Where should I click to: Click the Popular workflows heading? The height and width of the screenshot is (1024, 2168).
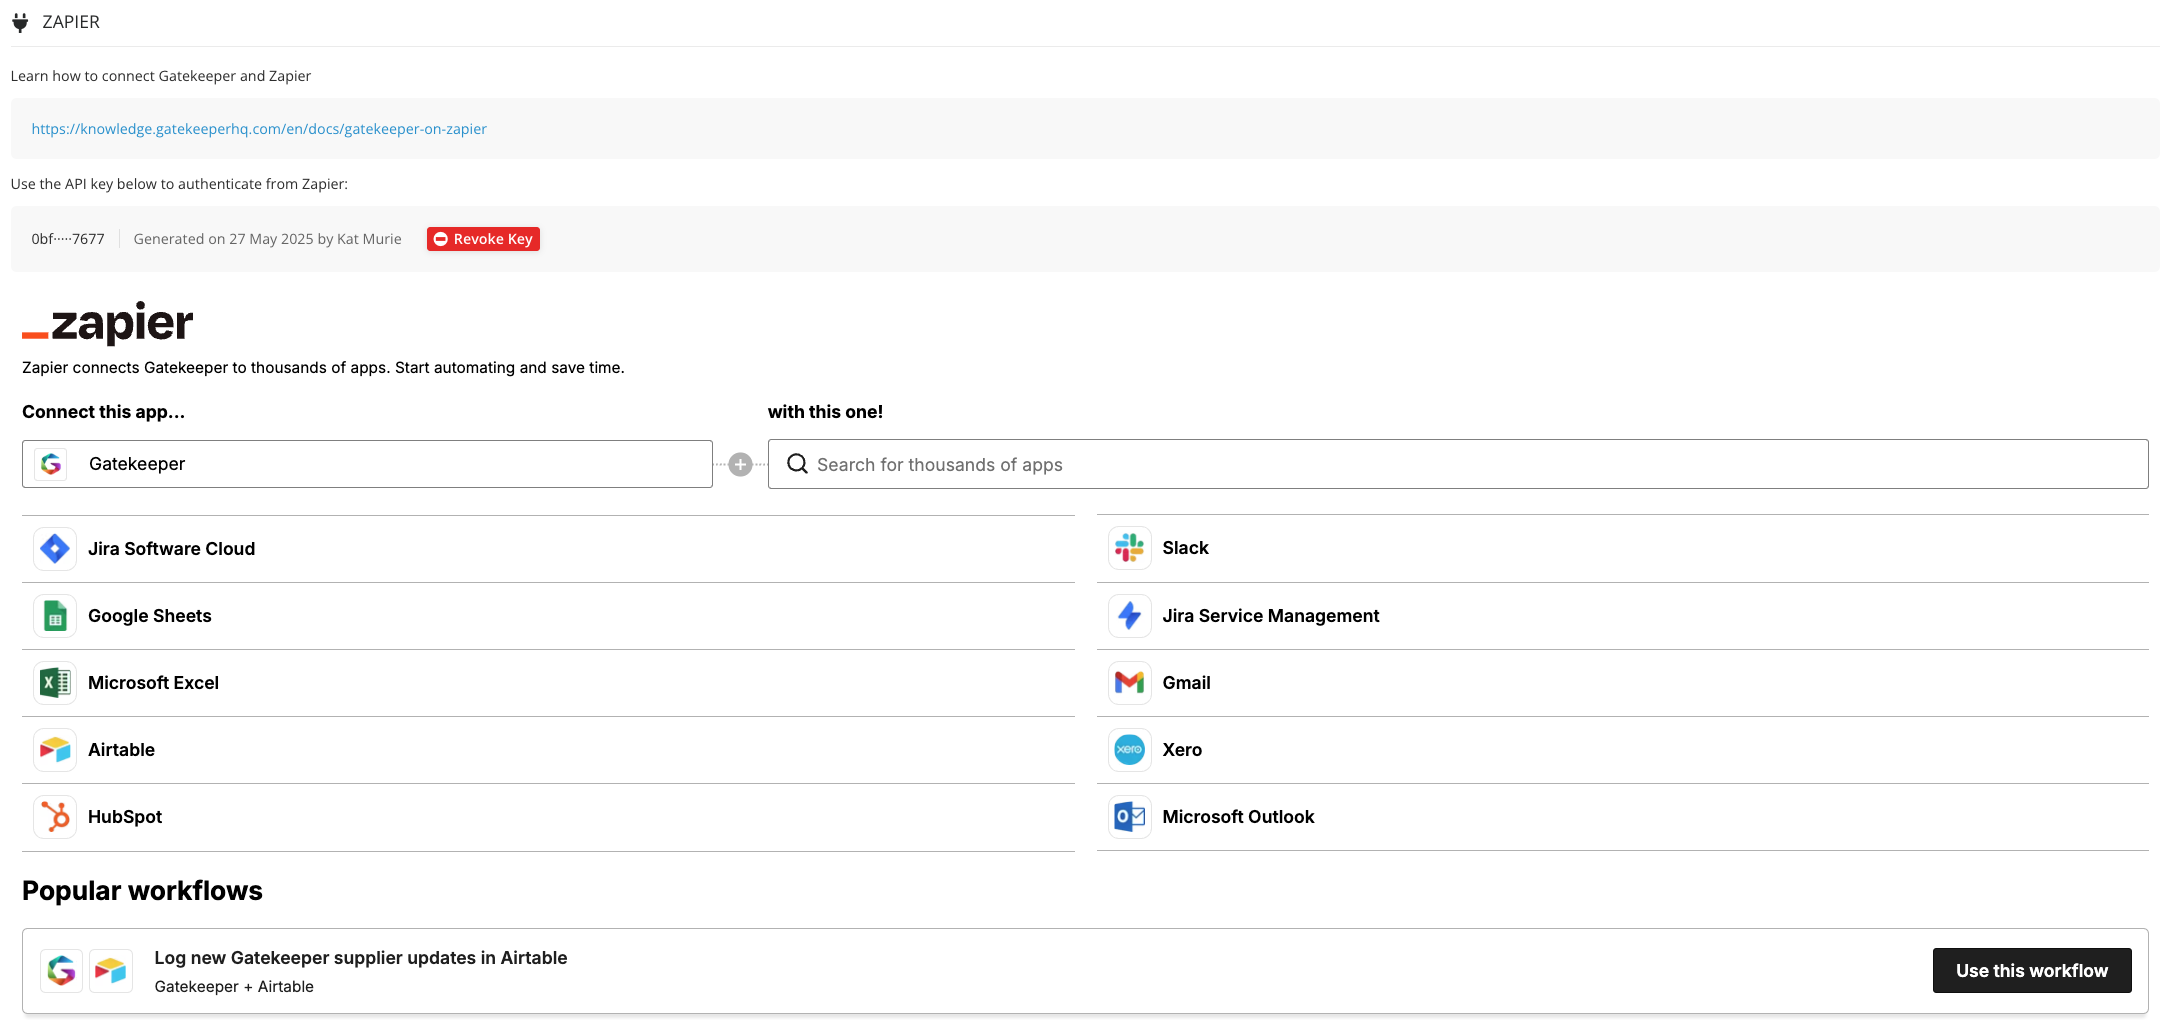pyautogui.click(x=142, y=891)
